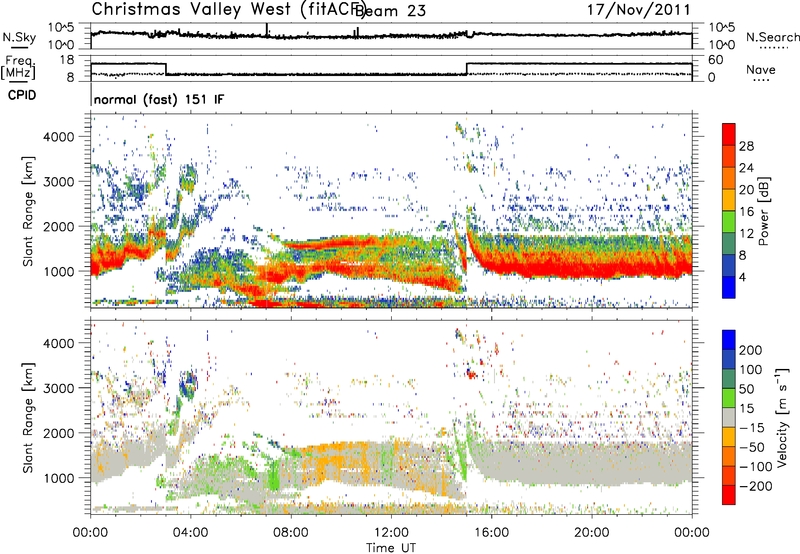The width and height of the screenshot is (800, 554).
Task: Click the 'Velocity [m s-1]' colorbar title
Action: pos(782,417)
